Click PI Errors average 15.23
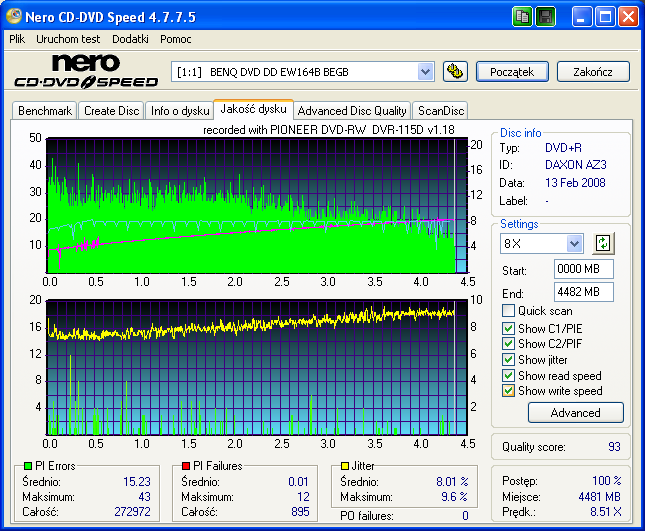Viewport: 645px width, 531px height. click(137, 482)
